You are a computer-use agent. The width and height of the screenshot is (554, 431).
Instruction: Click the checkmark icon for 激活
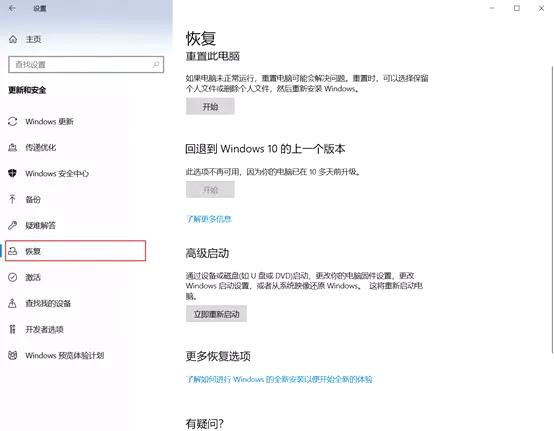(13, 277)
